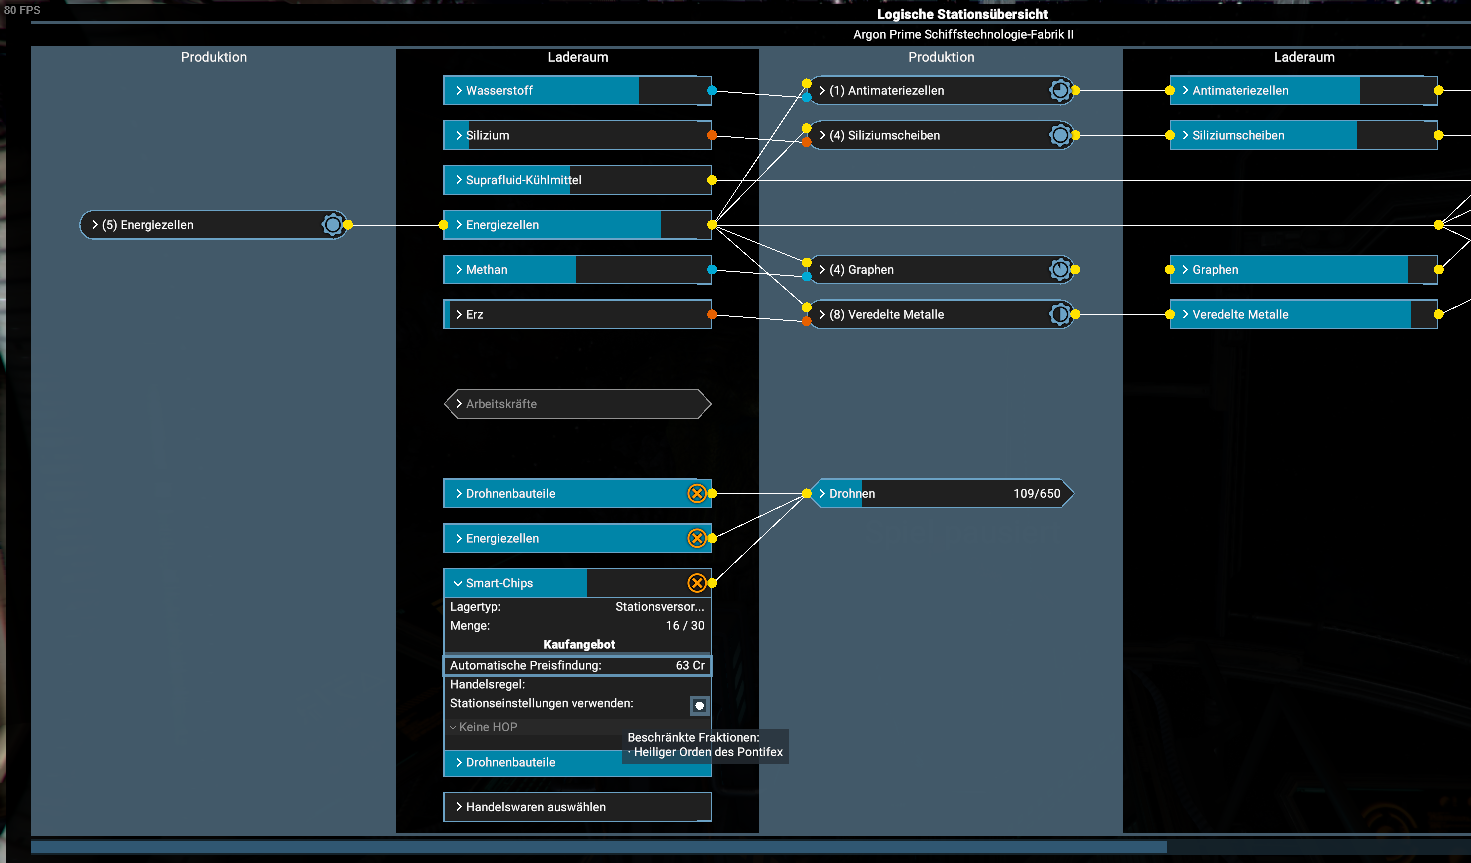
Task: Click the Graphen production status icon
Action: (1060, 269)
